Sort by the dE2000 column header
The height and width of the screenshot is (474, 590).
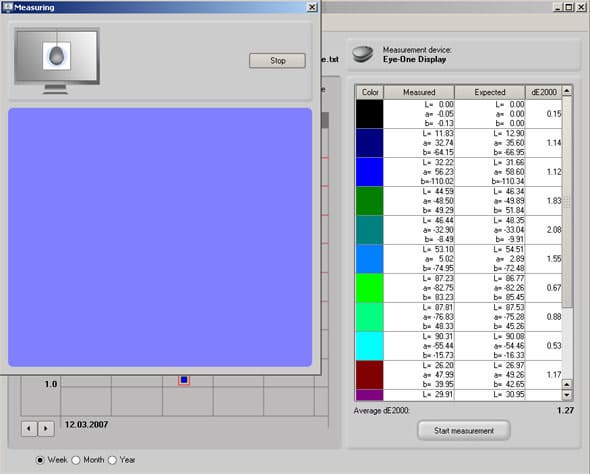click(x=543, y=92)
